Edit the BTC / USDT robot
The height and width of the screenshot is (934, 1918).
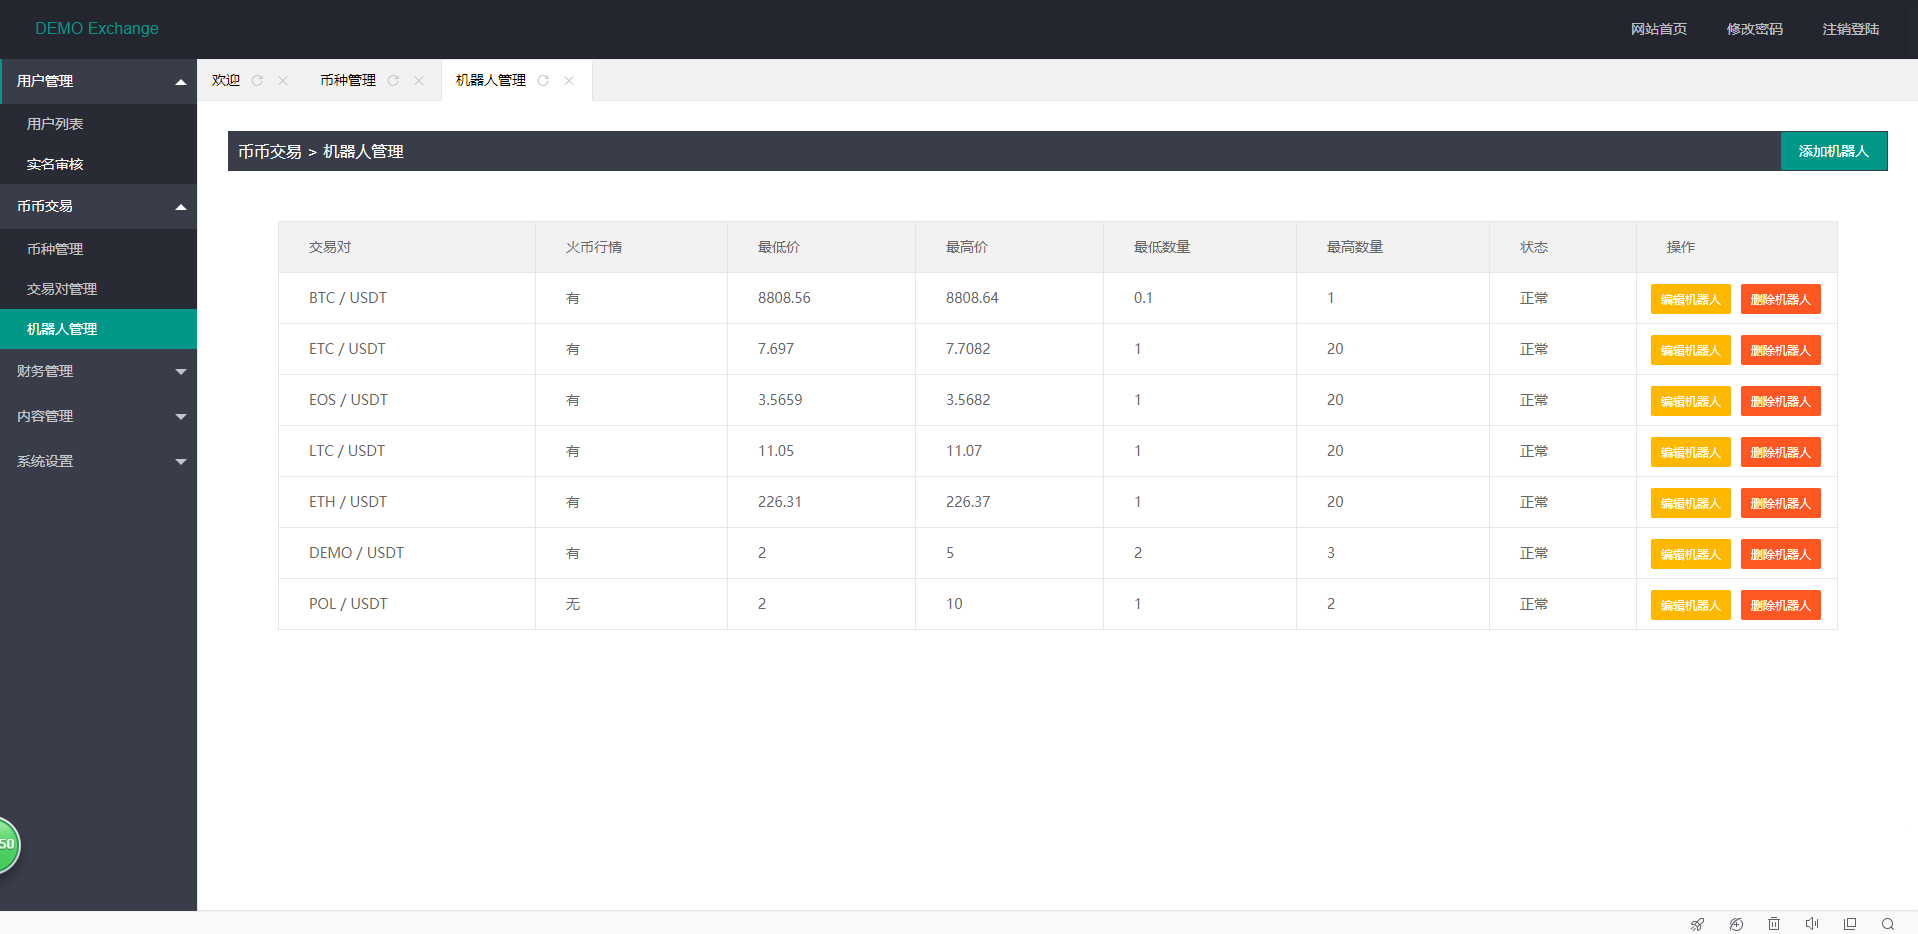pos(1690,299)
